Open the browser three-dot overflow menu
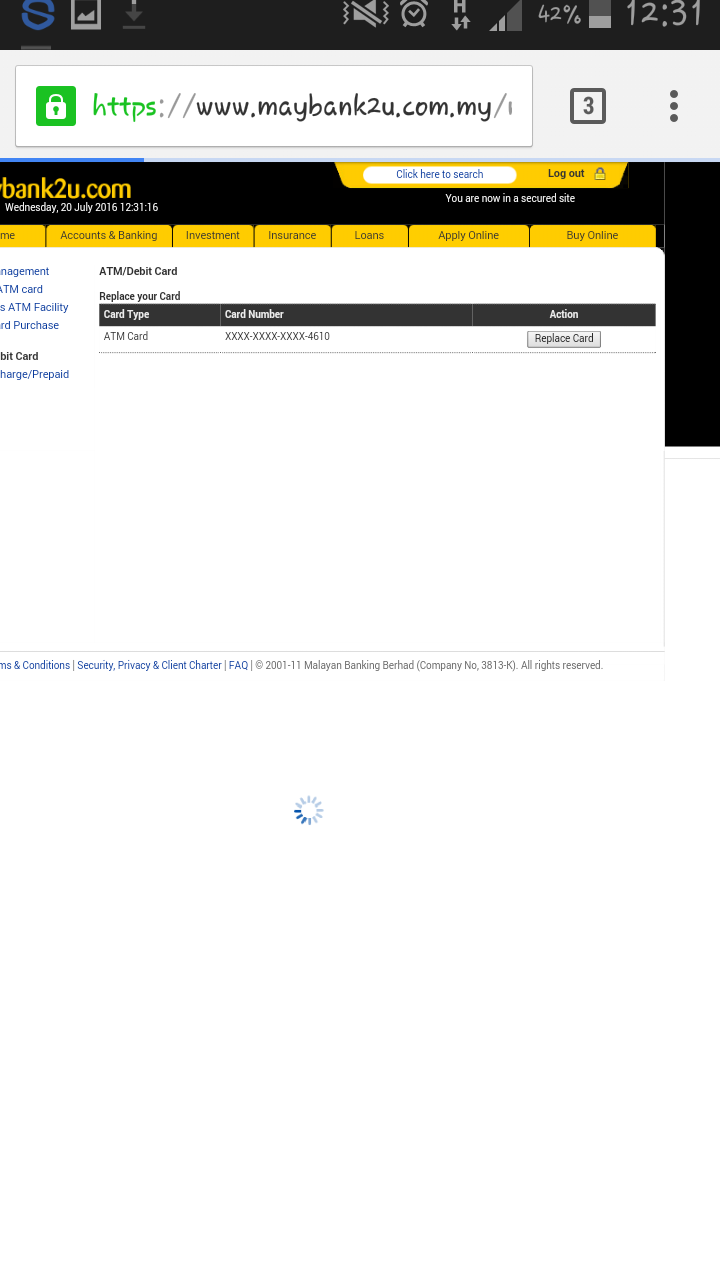This screenshot has height=1280, width=720. click(x=674, y=106)
